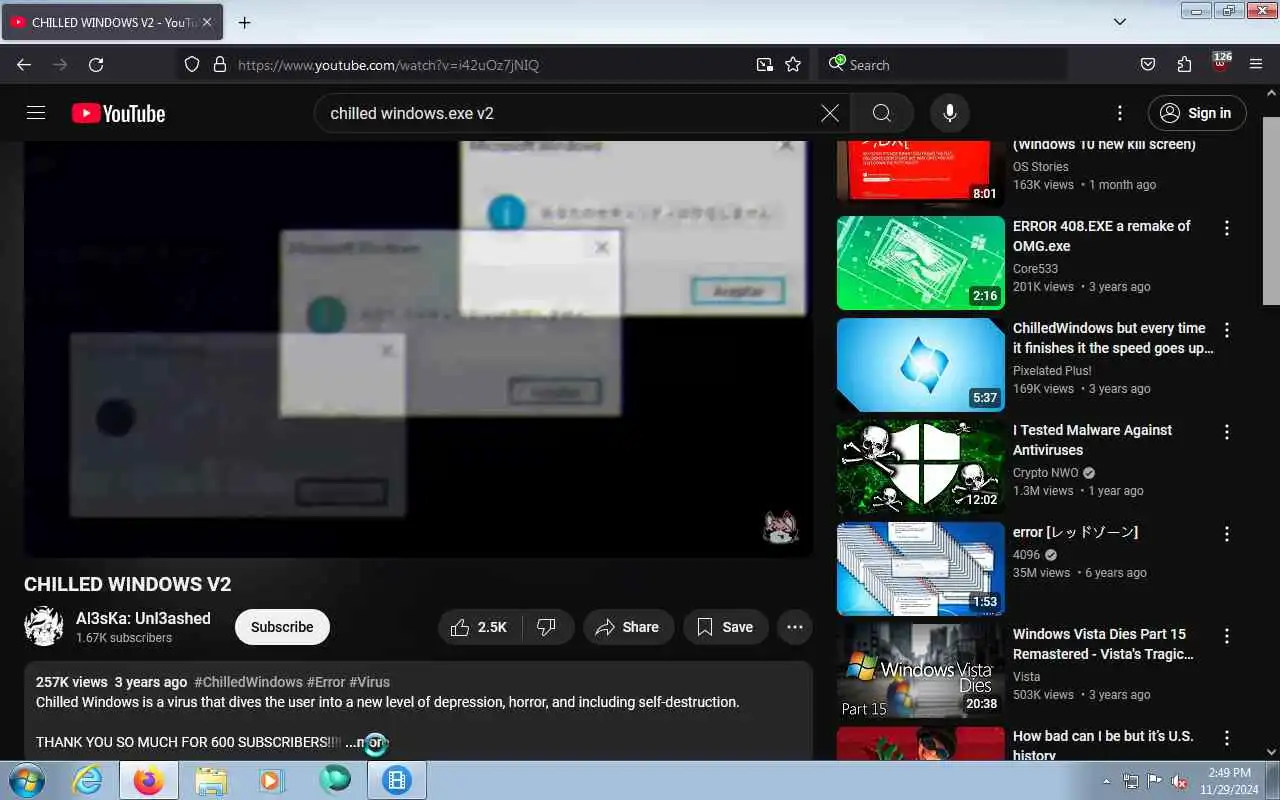Launch Internet Explorer from taskbar
Viewport: 1280px width, 800px height.
click(x=88, y=780)
